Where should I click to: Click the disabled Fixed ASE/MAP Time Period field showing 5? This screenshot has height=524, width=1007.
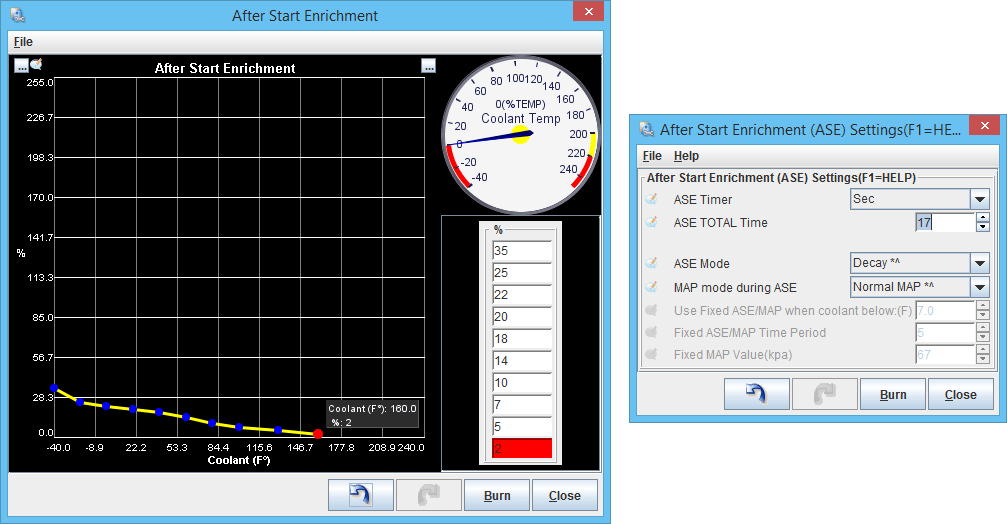[945, 333]
